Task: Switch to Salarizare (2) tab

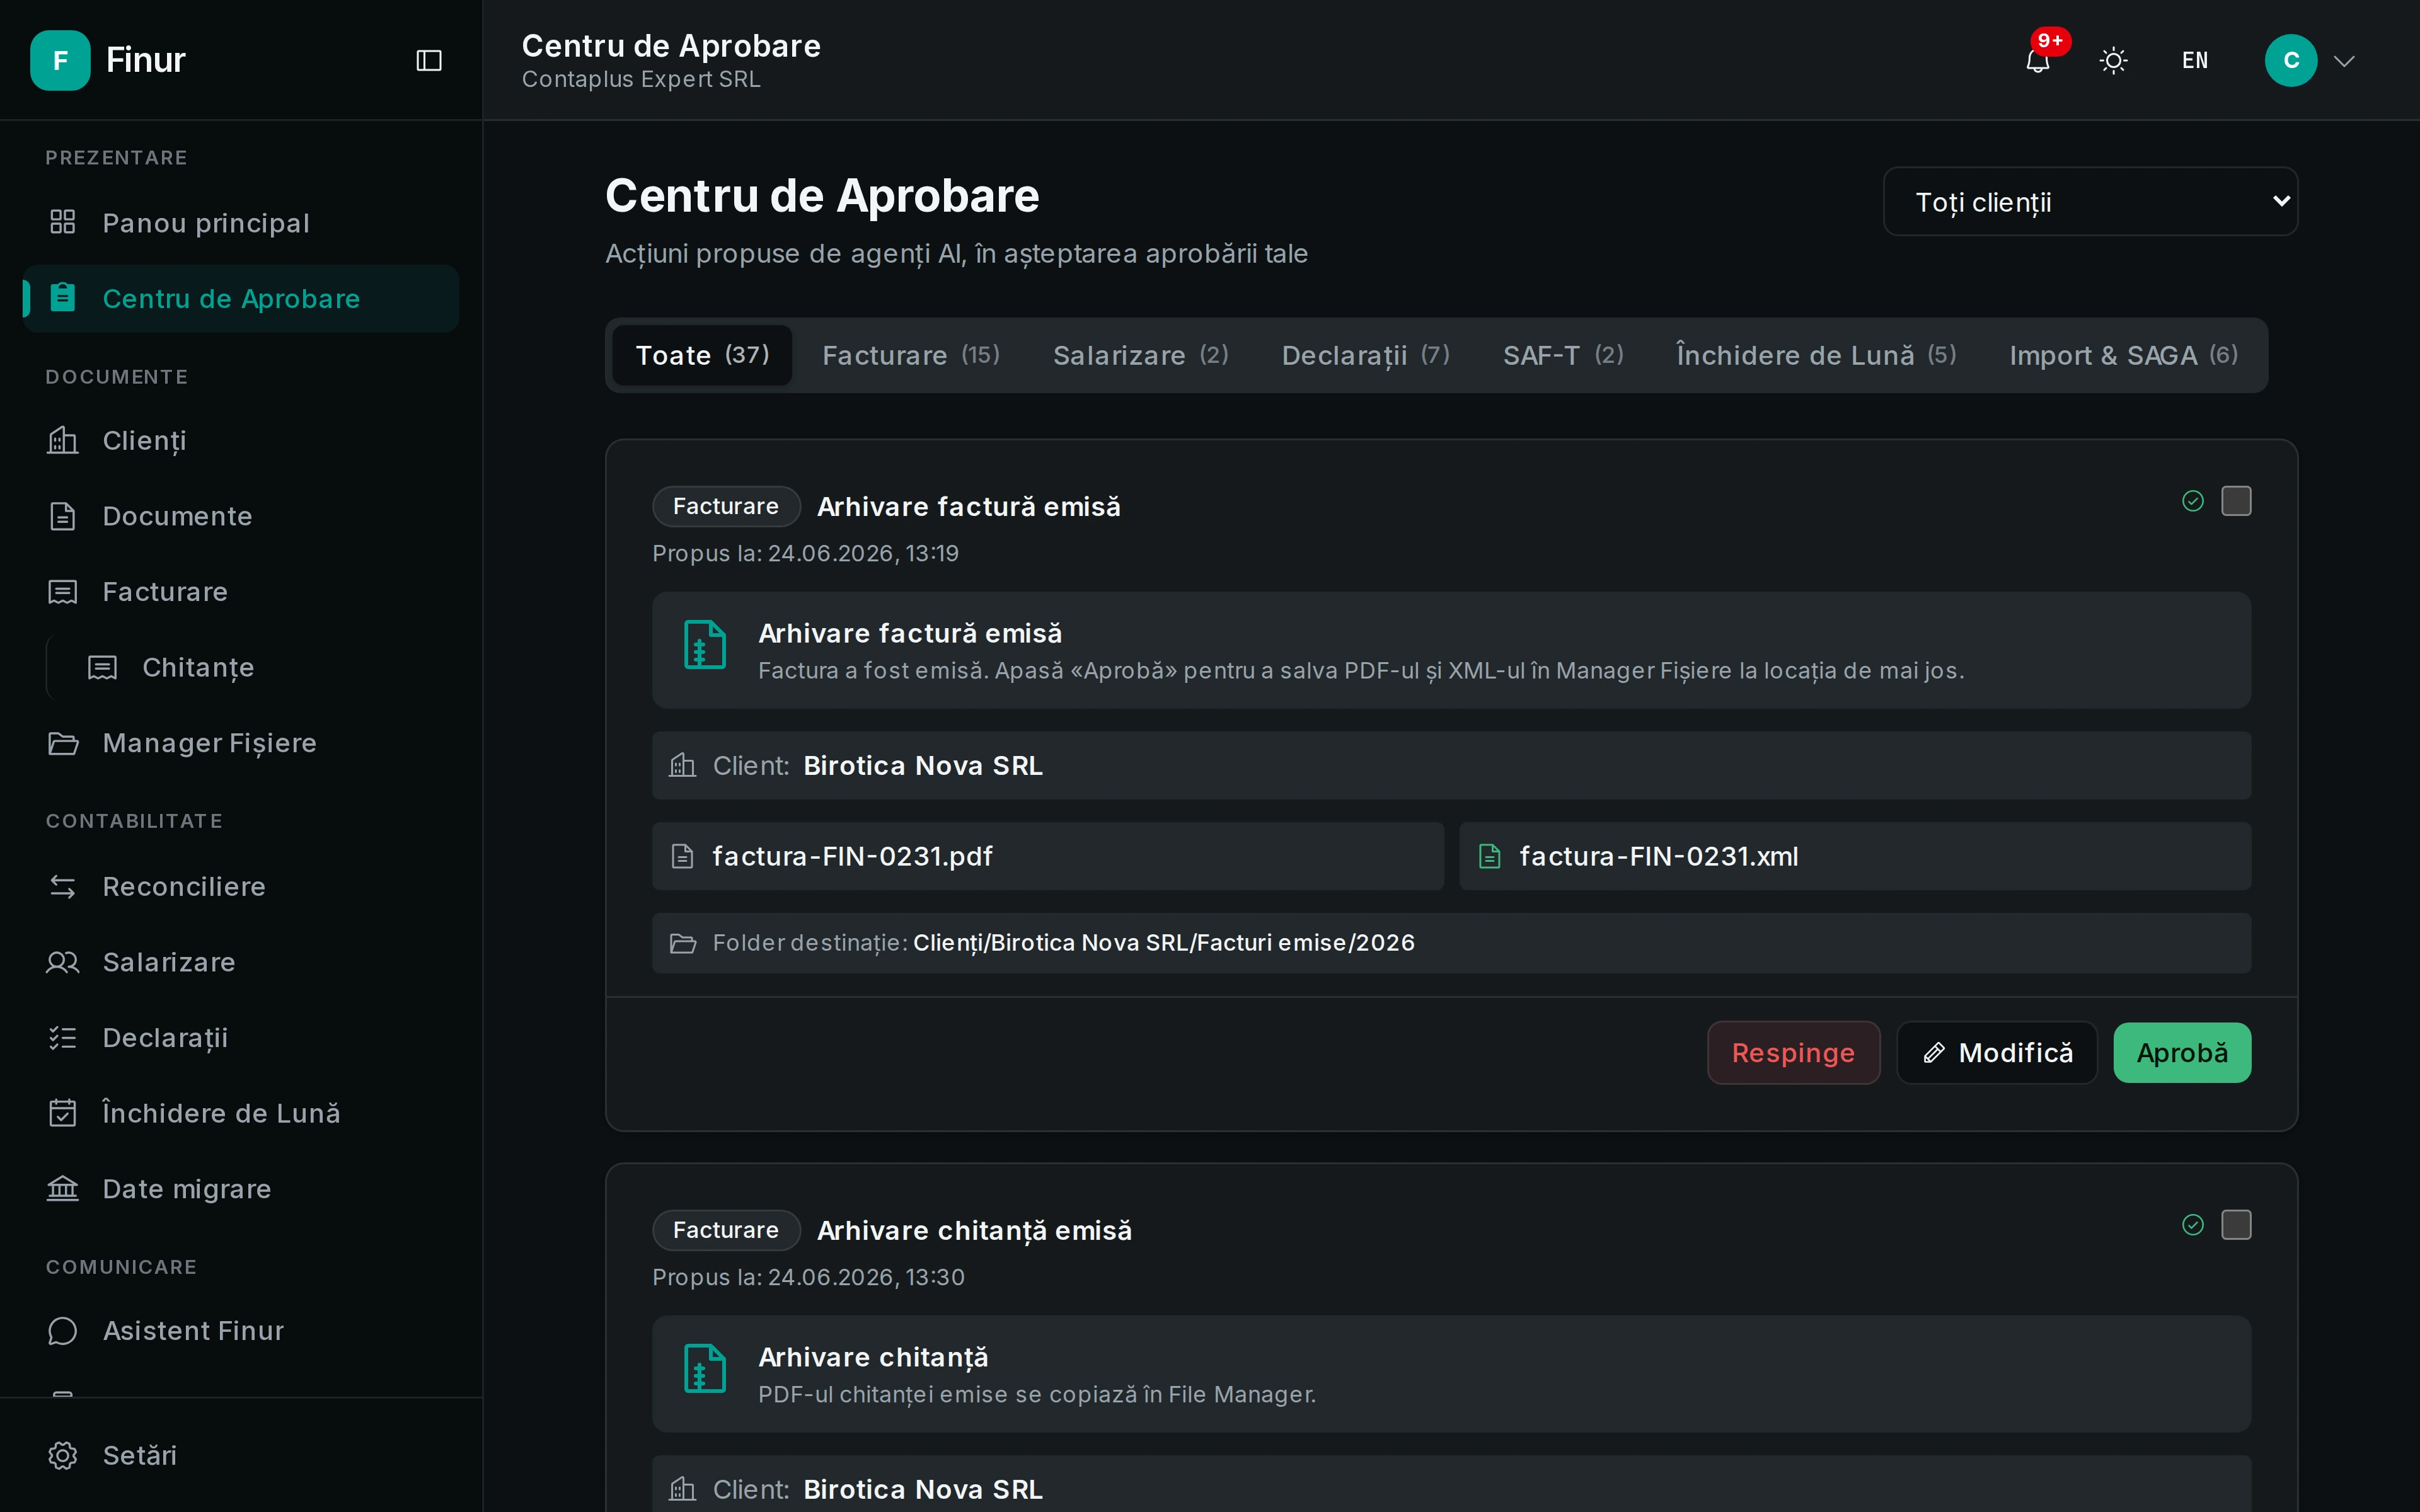Action: [x=1140, y=355]
